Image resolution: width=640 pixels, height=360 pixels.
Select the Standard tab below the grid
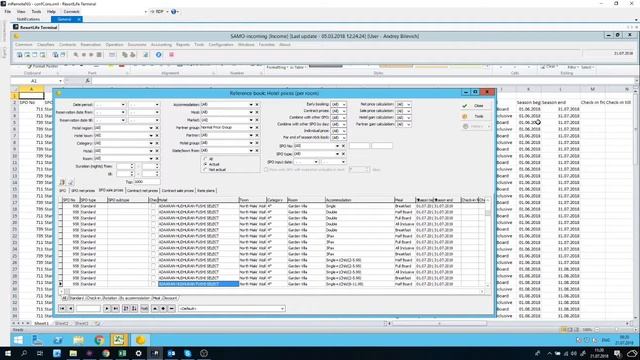click(x=76, y=298)
